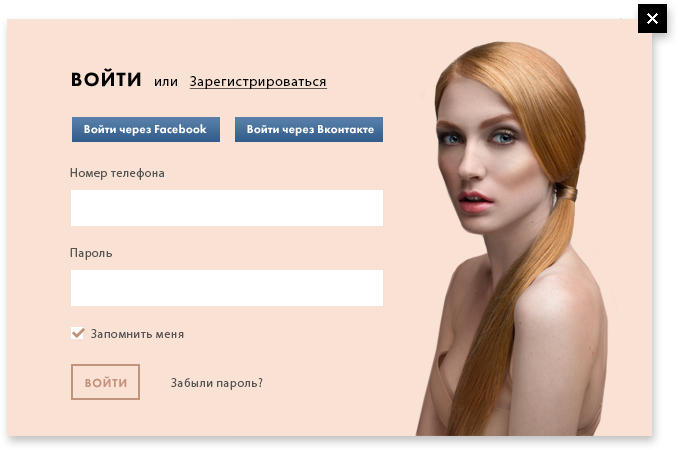Image resolution: width=678 pixels, height=450 pixels.
Task: Click the empty peach background below the ВОЙТИ button
Action: (x=106, y=418)
